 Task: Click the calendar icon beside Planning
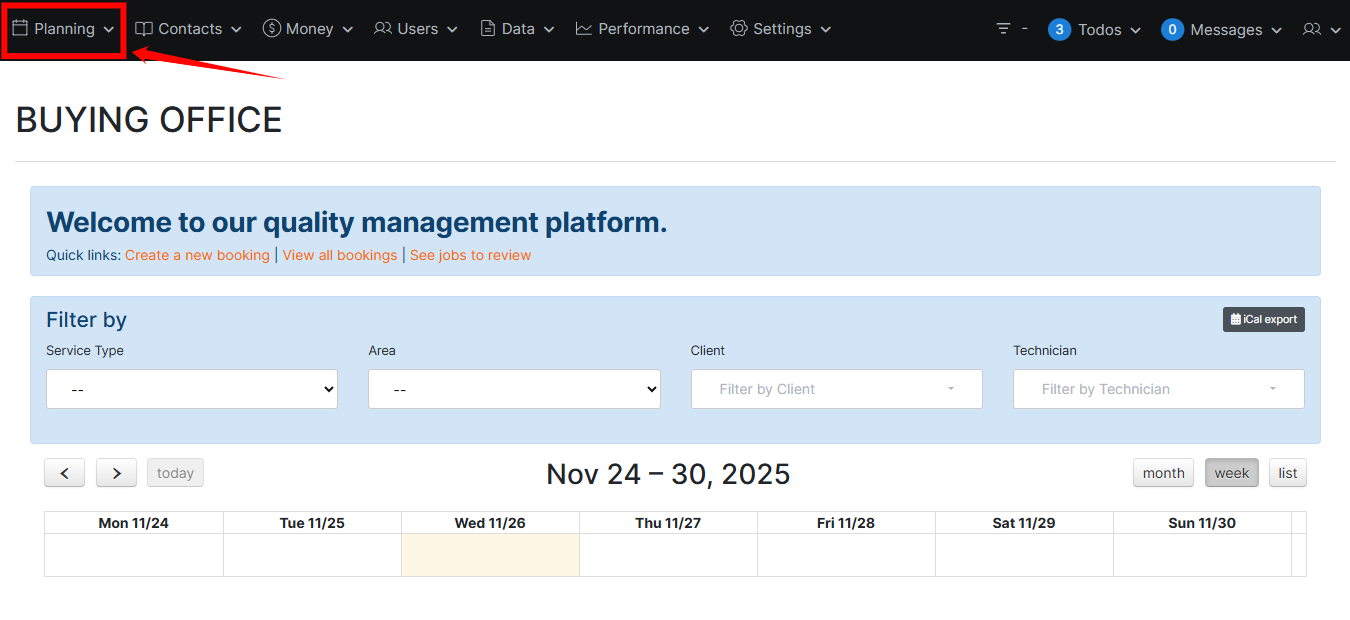(20, 29)
